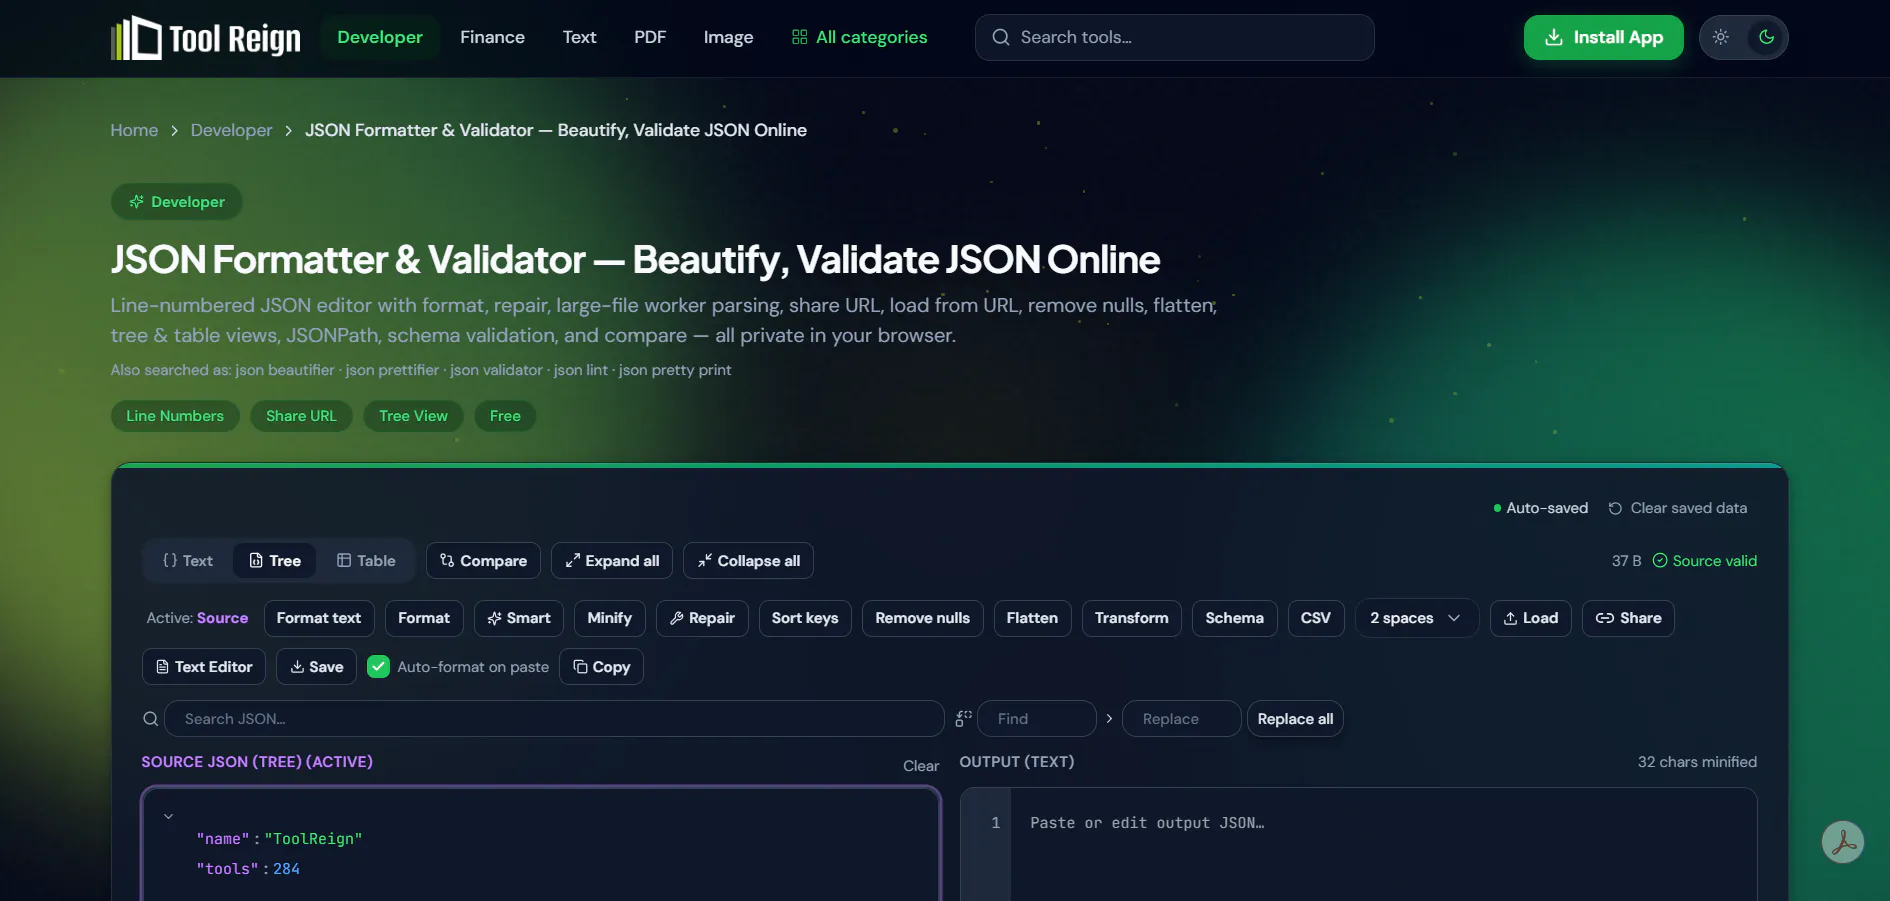
Task: Save the JSON file
Action: click(316, 667)
